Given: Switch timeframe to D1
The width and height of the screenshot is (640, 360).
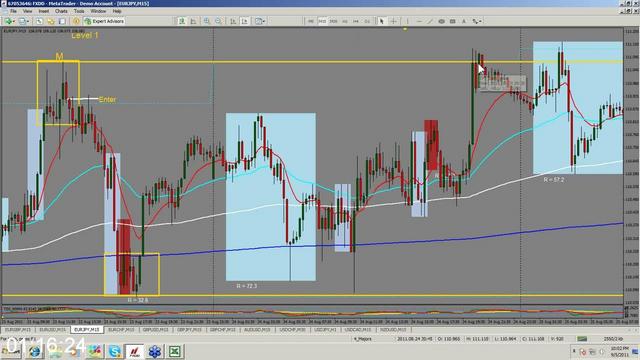Looking at the screenshot, I should point(367,21).
